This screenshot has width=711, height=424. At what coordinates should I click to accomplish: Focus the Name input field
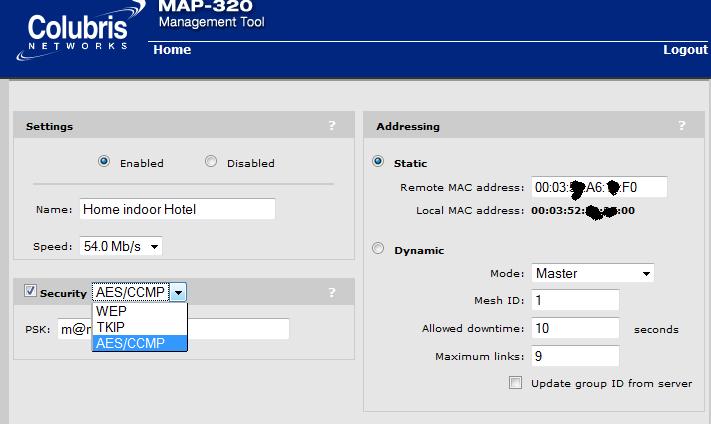(x=177, y=209)
